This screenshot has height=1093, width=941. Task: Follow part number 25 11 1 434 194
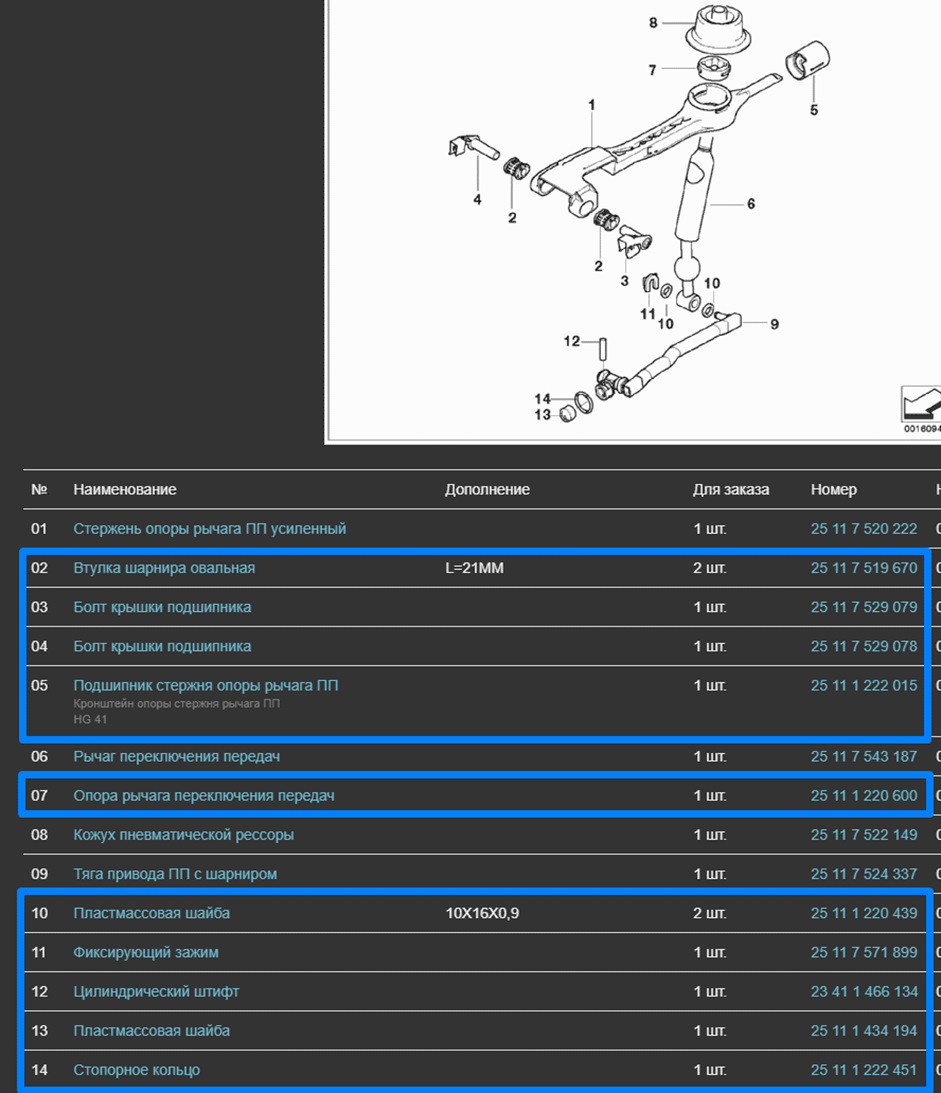point(864,1030)
